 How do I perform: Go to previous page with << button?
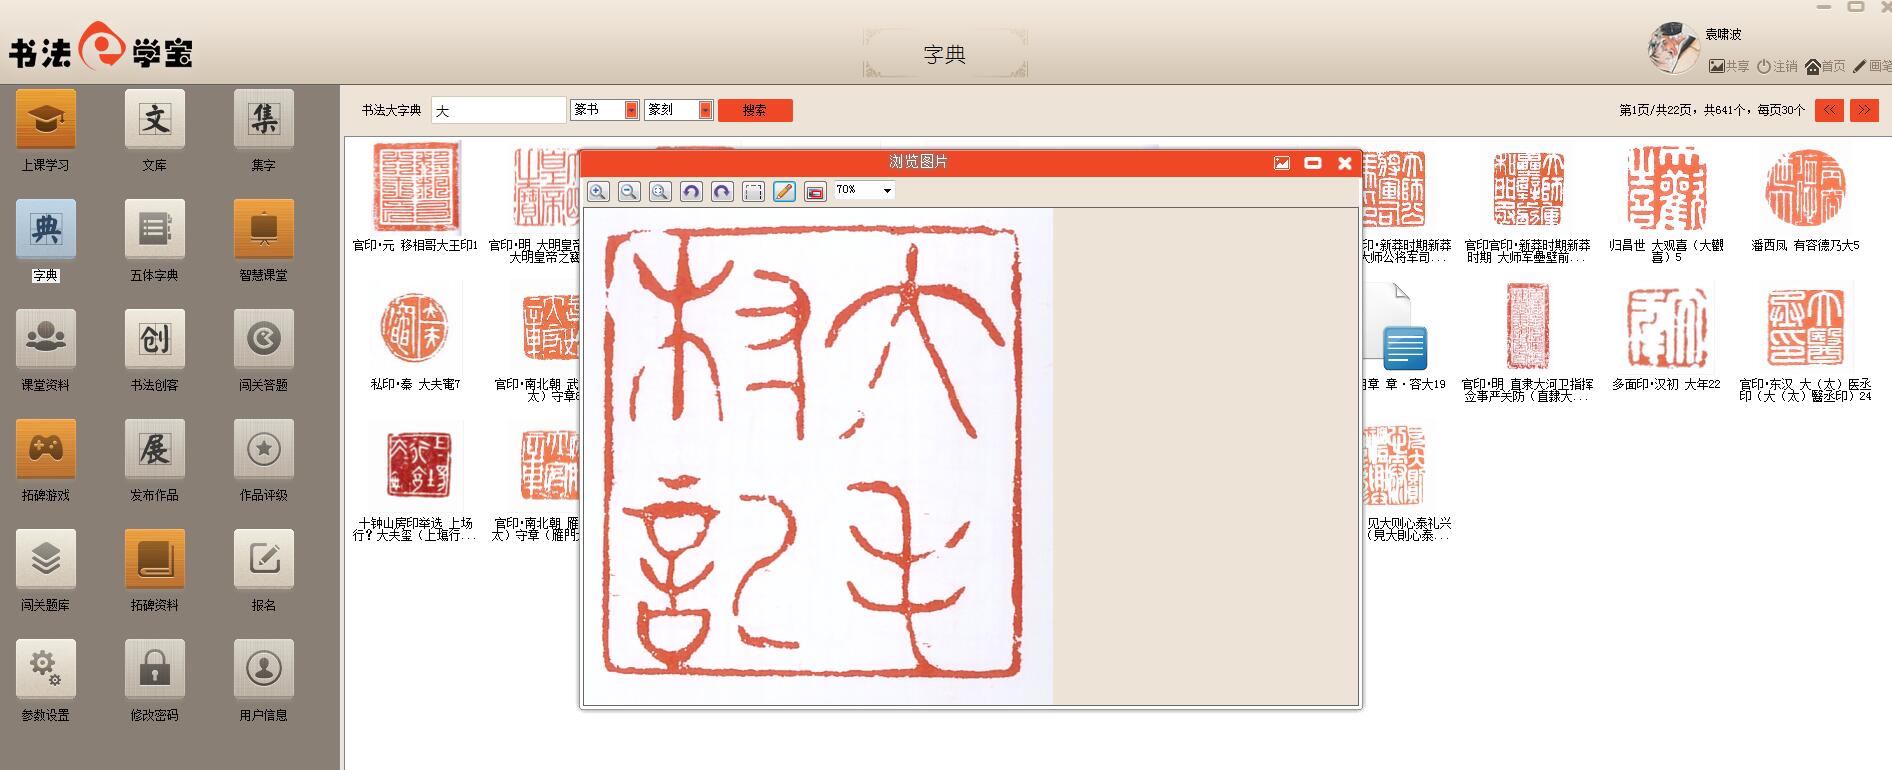1829,110
